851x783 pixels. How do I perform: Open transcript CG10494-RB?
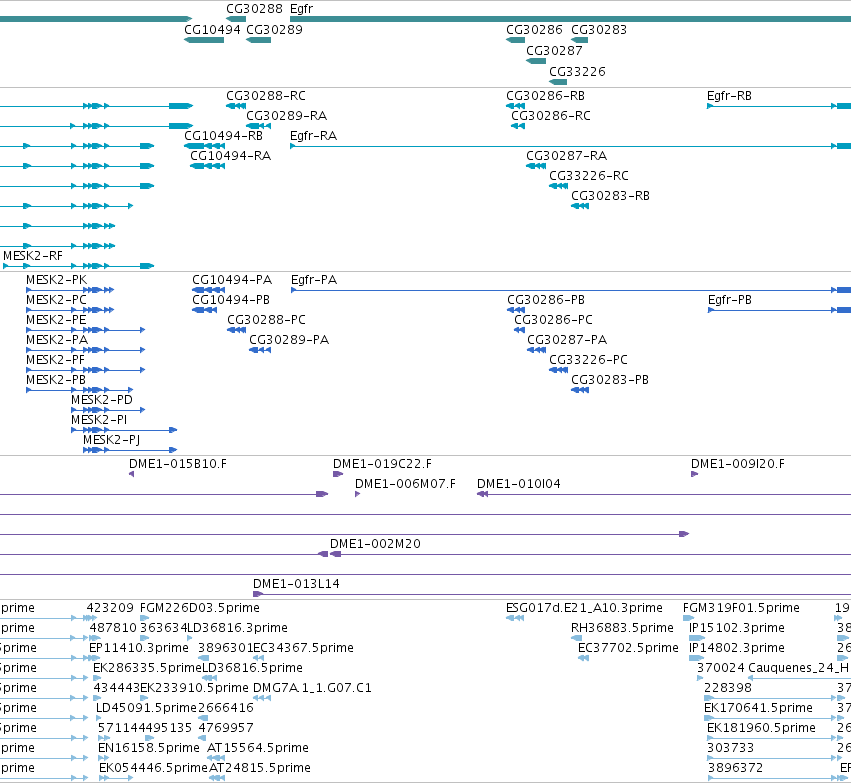click(224, 136)
